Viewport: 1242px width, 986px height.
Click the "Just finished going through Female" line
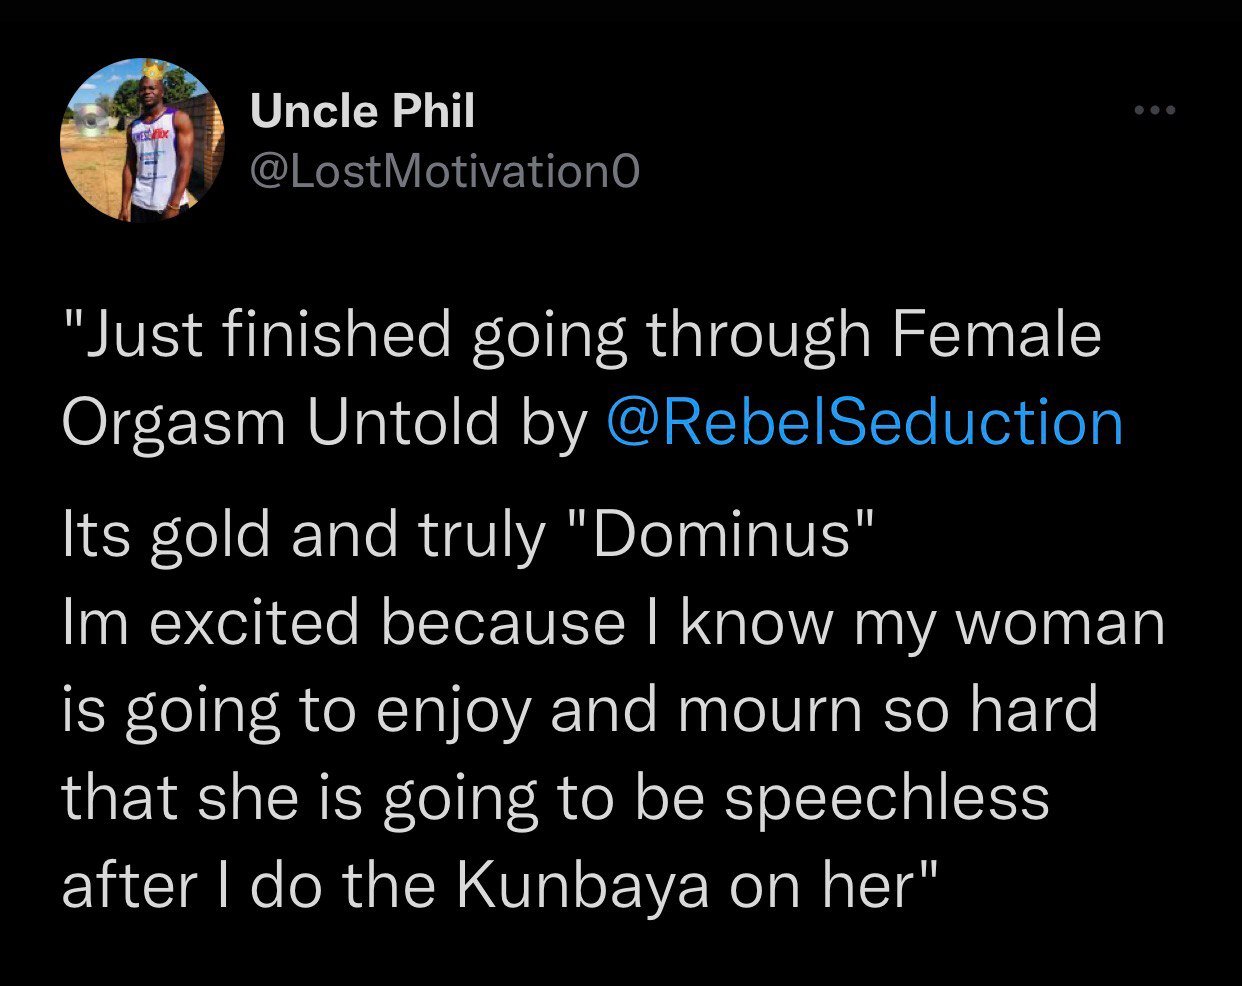click(580, 335)
